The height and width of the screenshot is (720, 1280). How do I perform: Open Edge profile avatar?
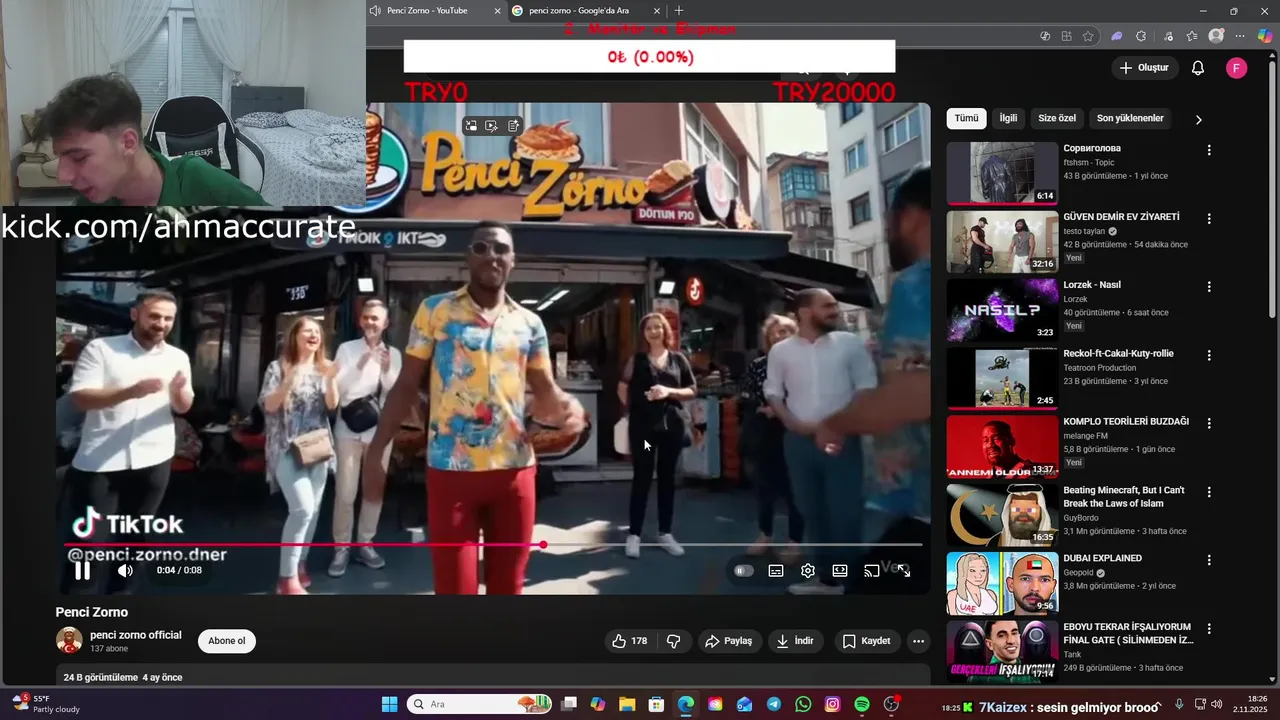click(1216, 36)
